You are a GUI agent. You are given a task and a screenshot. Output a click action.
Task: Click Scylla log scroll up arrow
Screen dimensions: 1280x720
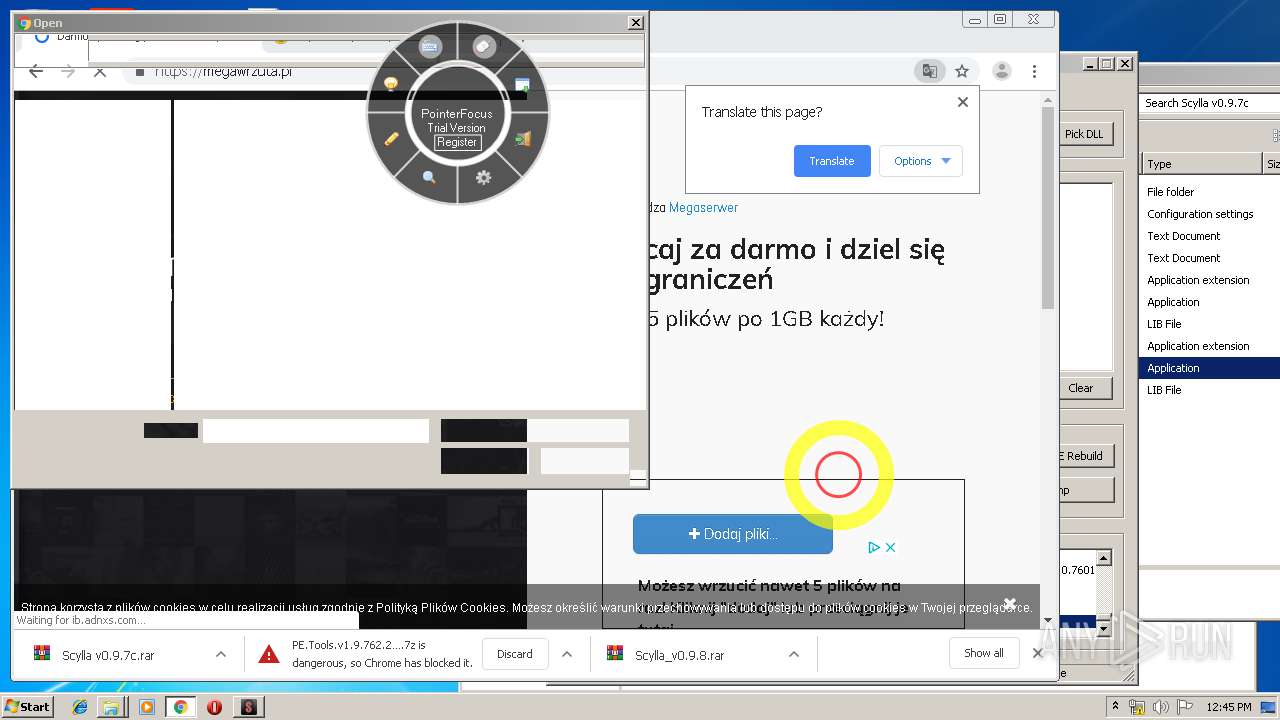pyautogui.click(x=1104, y=558)
